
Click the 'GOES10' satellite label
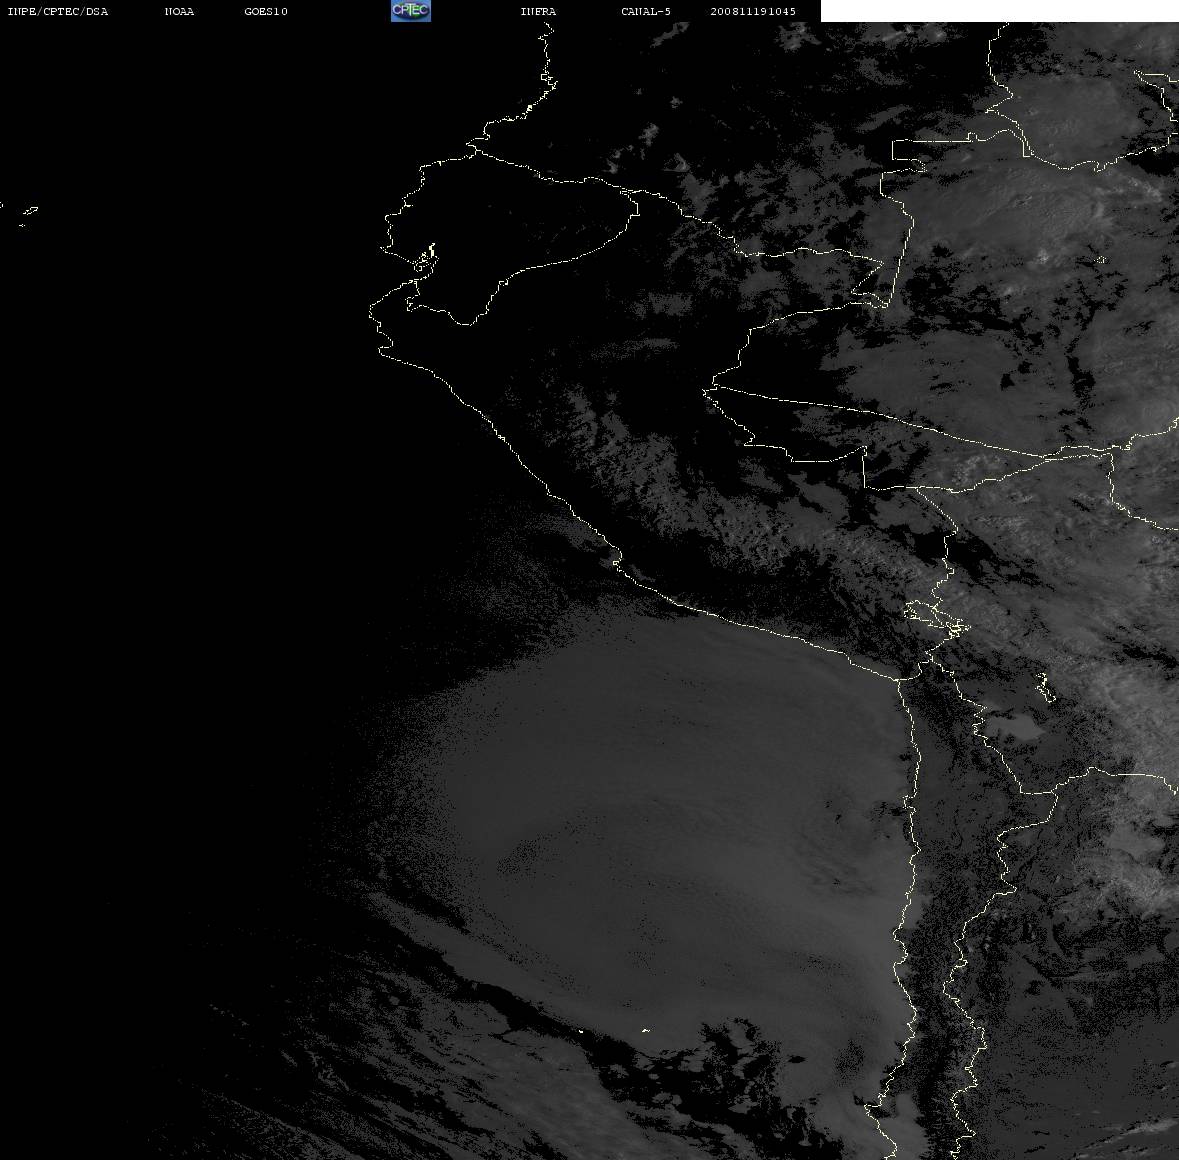[x=266, y=11]
